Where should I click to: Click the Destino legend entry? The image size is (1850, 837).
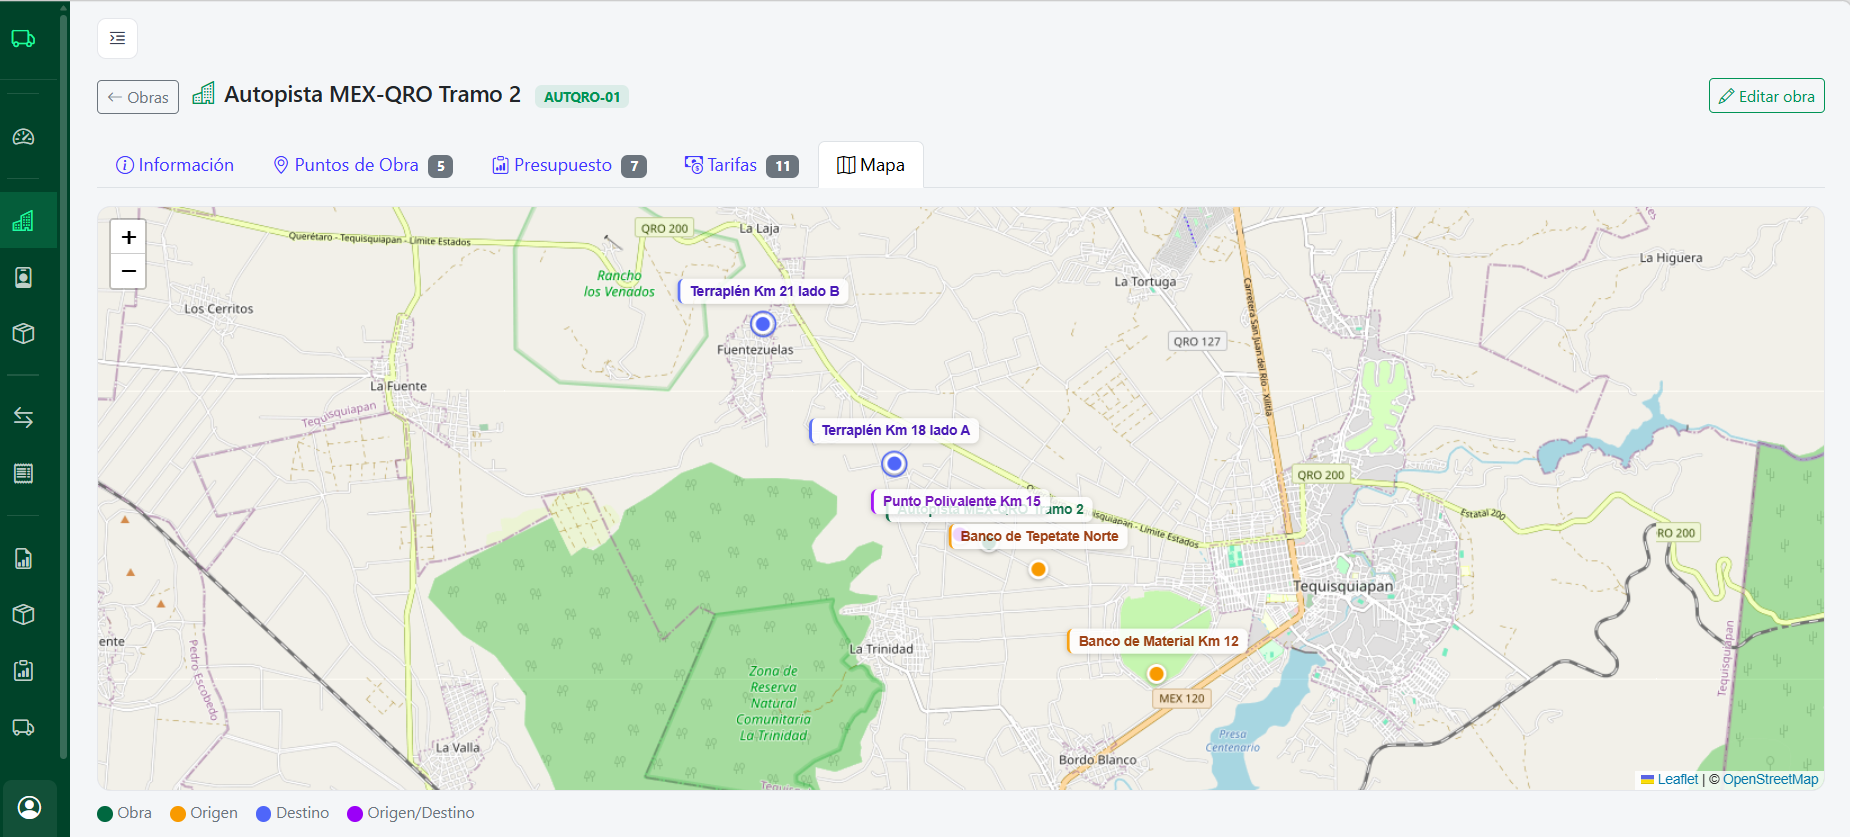(x=293, y=813)
